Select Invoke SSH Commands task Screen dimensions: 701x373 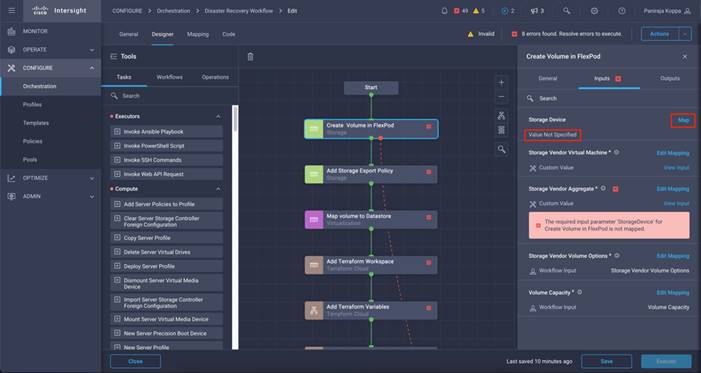click(166, 160)
